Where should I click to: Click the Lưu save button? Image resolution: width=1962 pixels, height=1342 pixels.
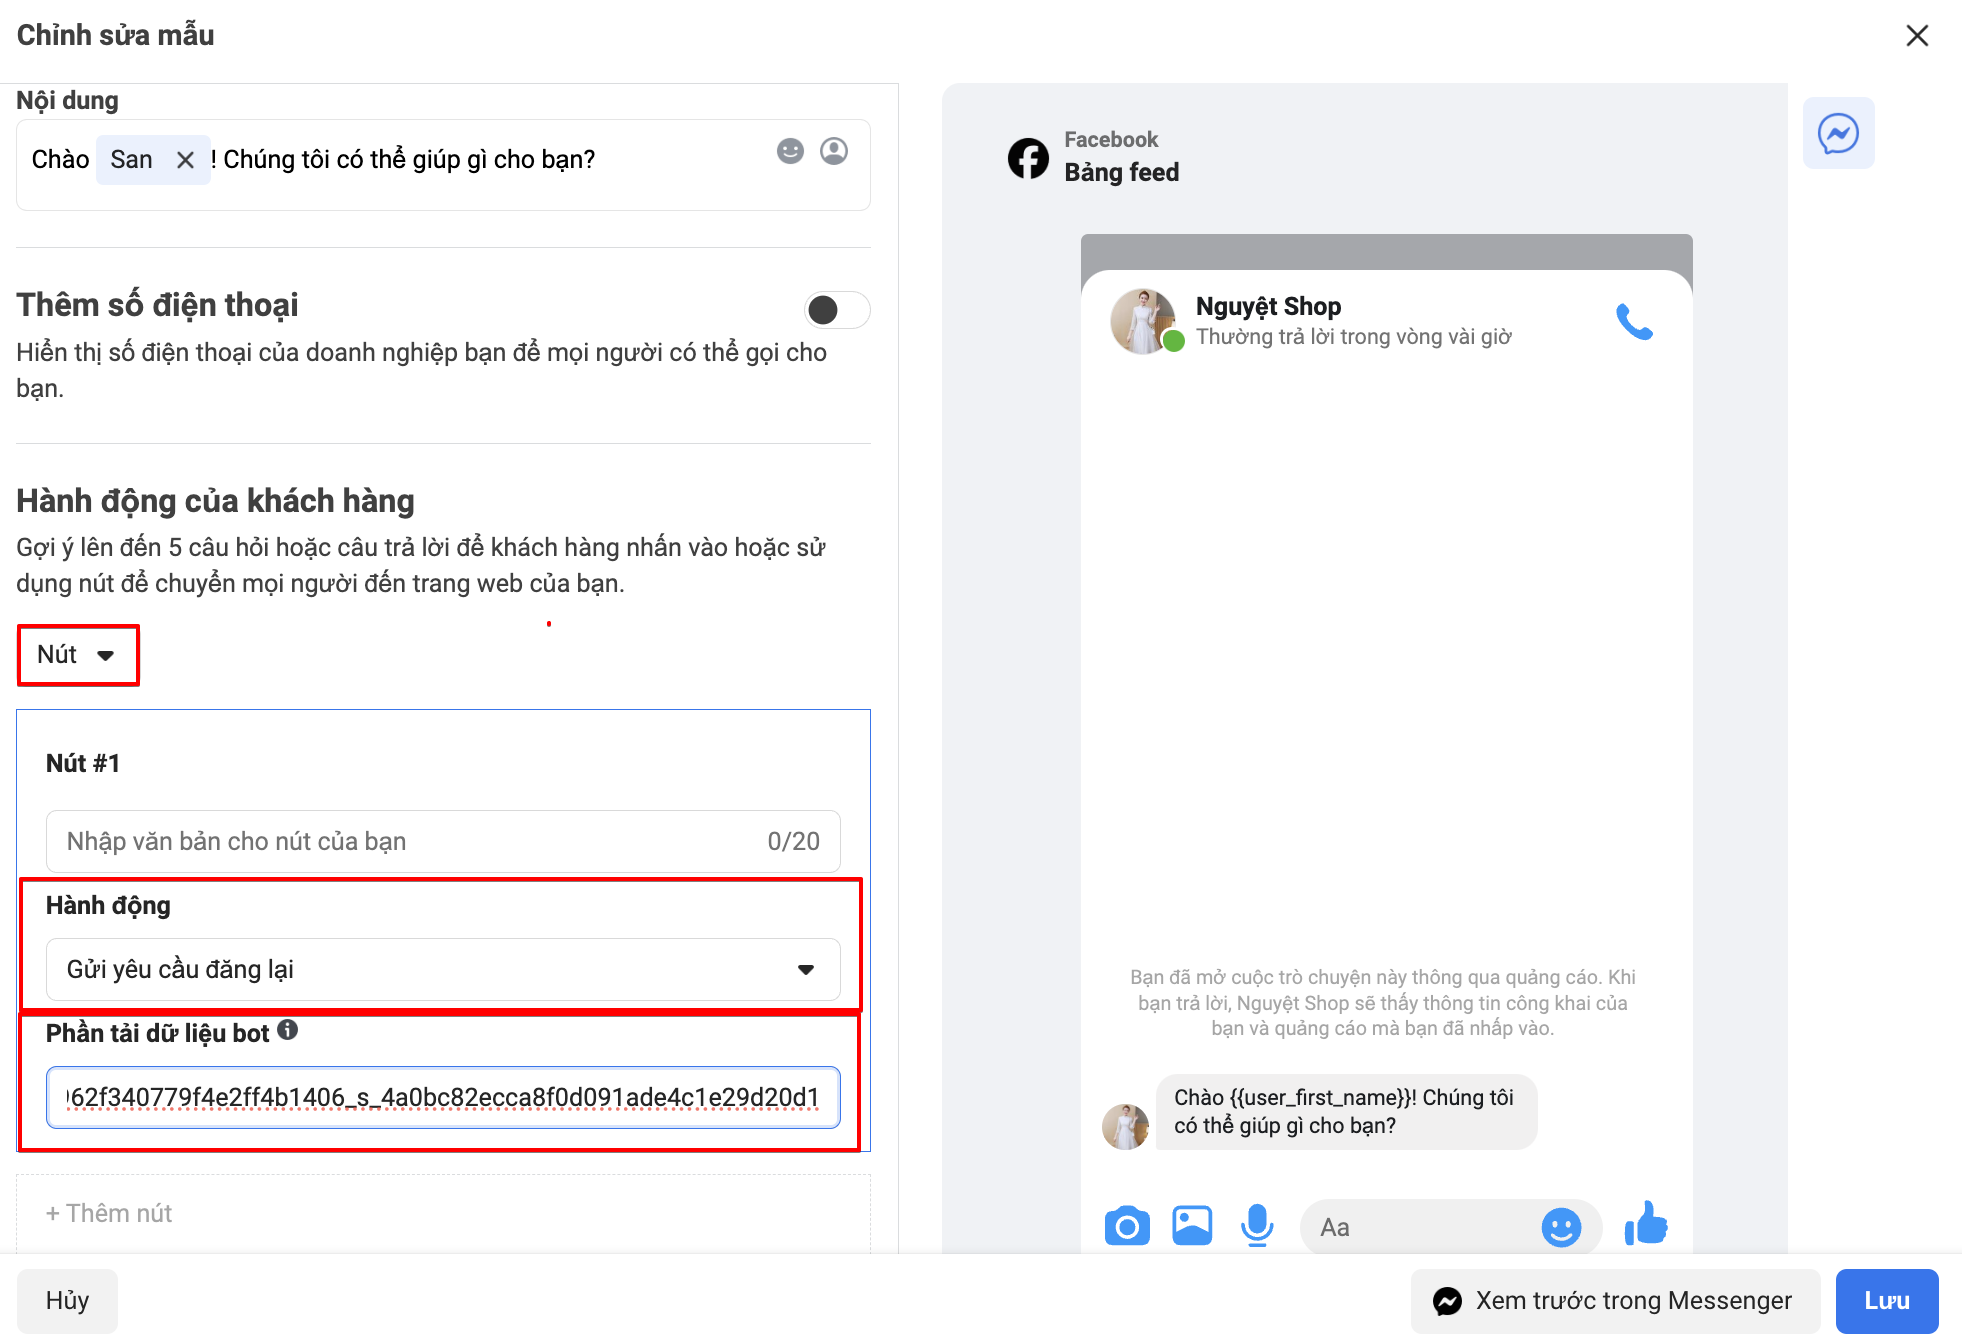click(1886, 1300)
